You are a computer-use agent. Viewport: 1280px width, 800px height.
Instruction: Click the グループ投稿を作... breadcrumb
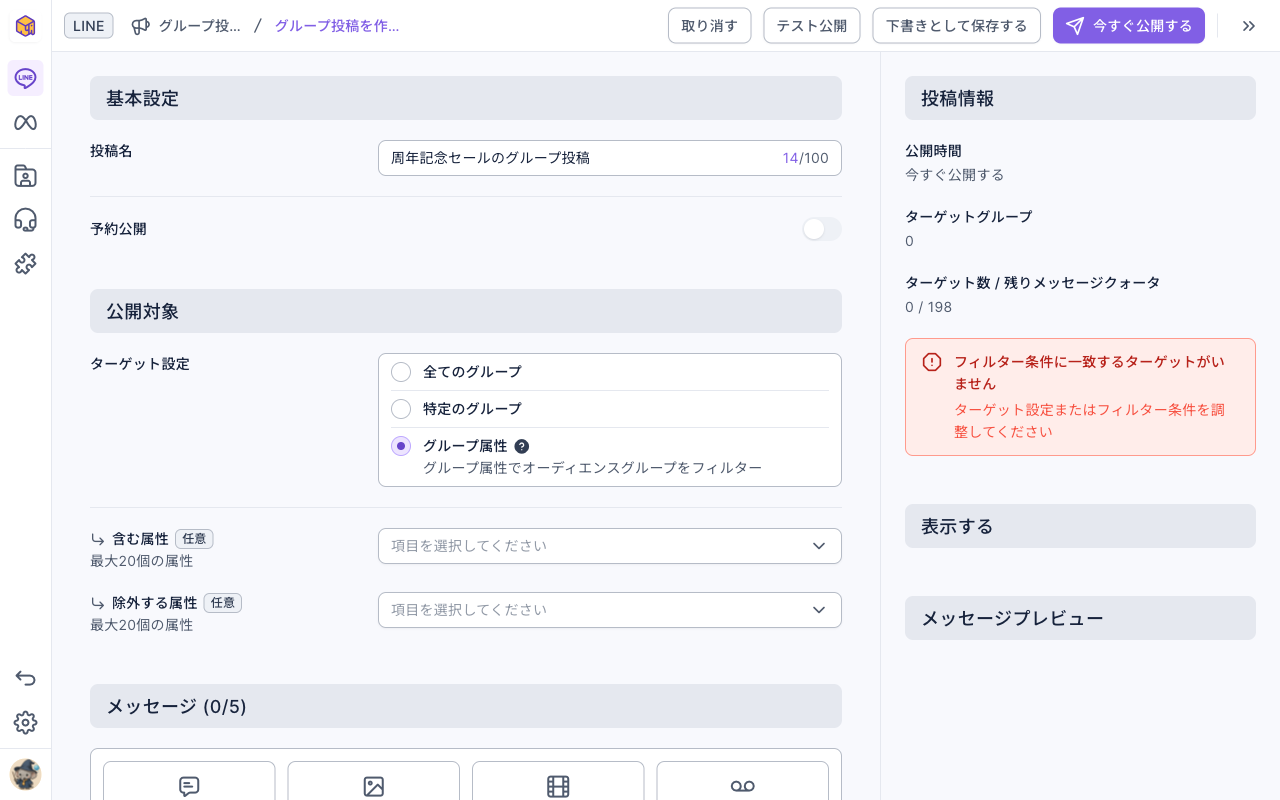tap(337, 26)
